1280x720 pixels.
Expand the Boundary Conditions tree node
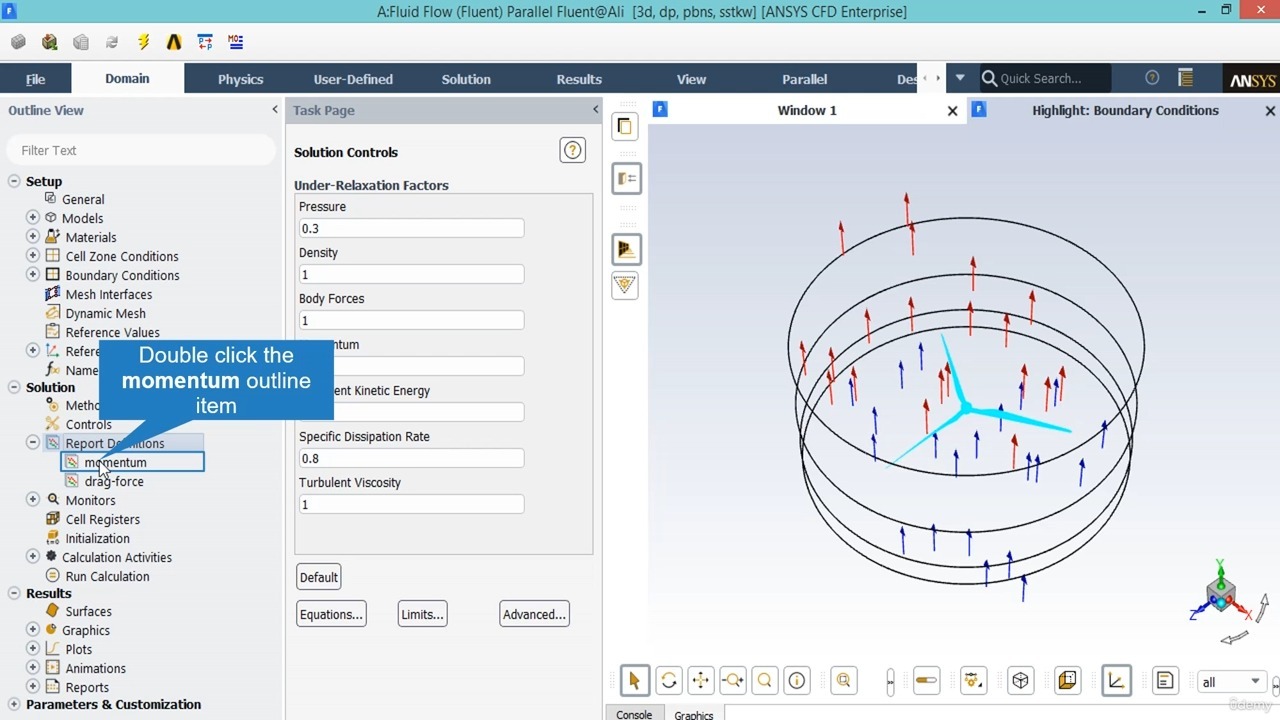pos(33,275)
